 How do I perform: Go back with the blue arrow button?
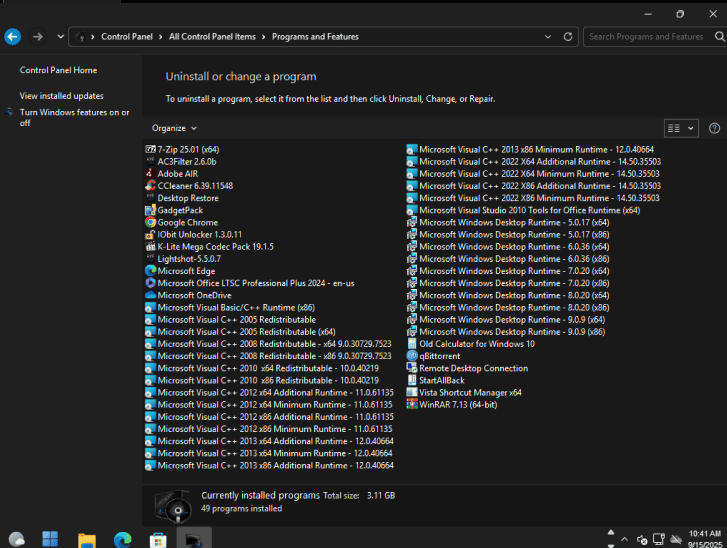[13, 37]
